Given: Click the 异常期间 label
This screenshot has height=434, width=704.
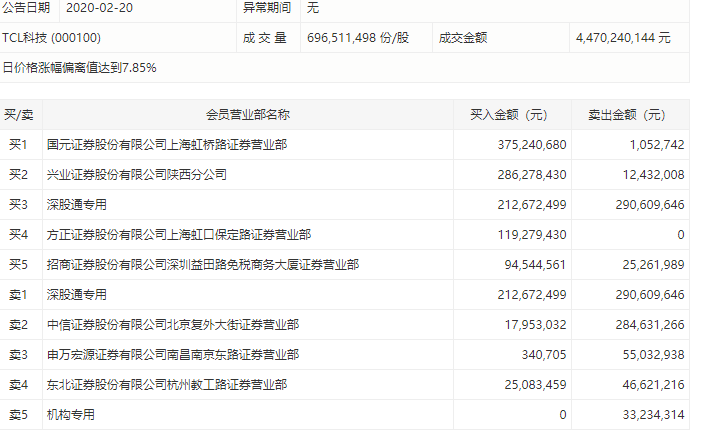Looking at the screenshot, I should coord(267,8).
